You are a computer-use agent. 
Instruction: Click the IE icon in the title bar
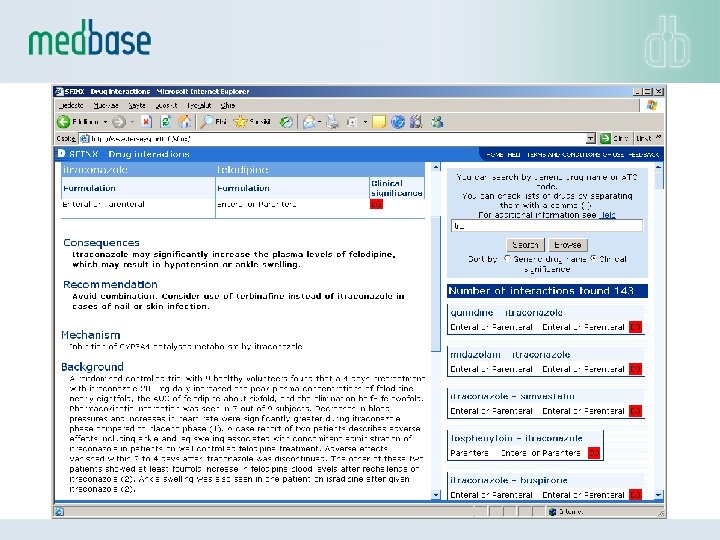tap(59, 91)
